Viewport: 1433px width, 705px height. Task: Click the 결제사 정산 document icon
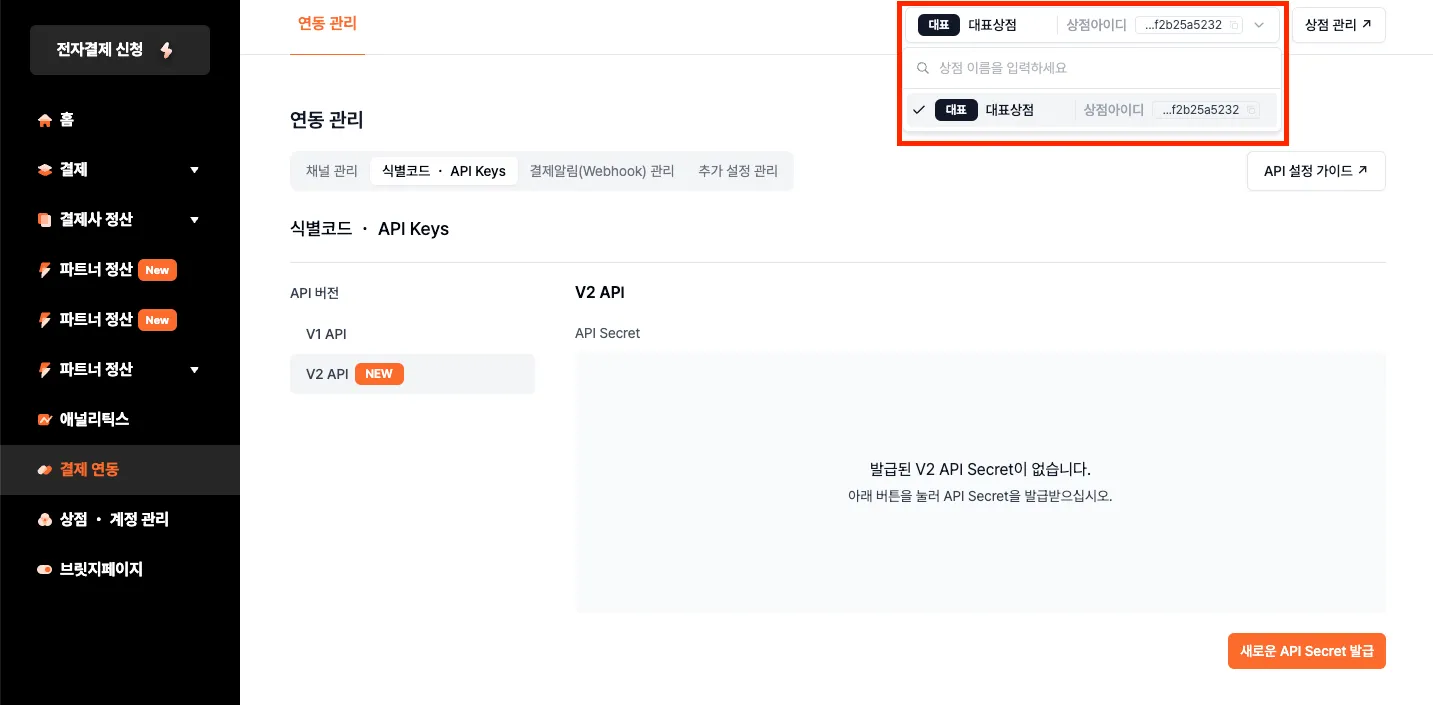tap(44, 220)
